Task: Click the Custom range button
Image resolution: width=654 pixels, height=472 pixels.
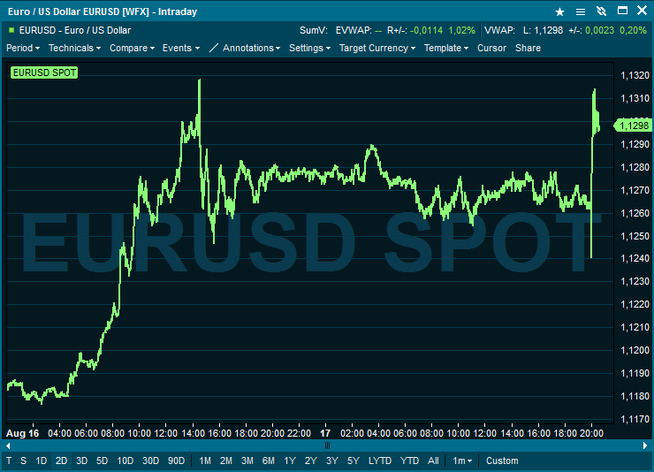Action: [502, 461]
